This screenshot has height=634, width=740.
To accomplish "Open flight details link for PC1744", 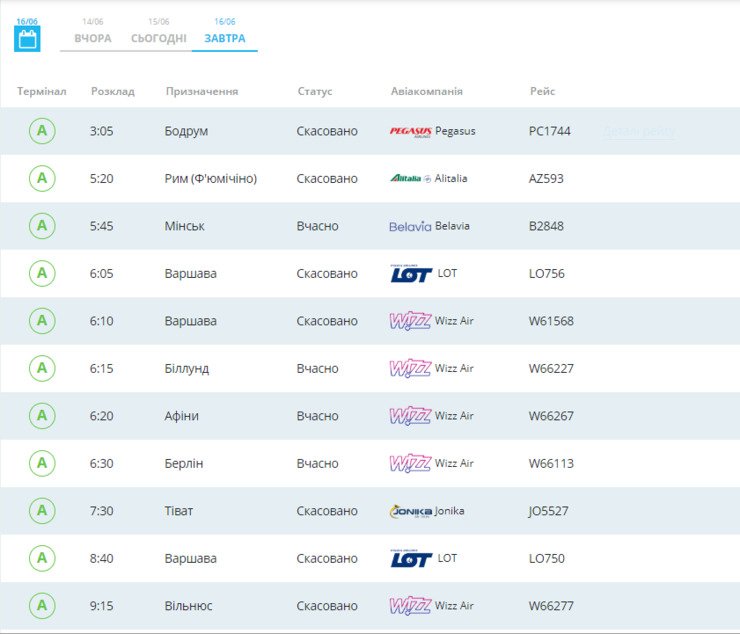I will click(638, 132).
